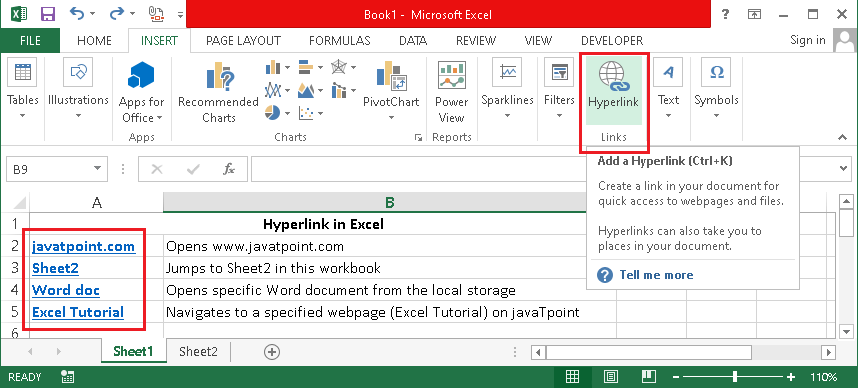Expand the Sparklines dropdown
Viewport: 858px width, 388px height.
coord(507,115)
